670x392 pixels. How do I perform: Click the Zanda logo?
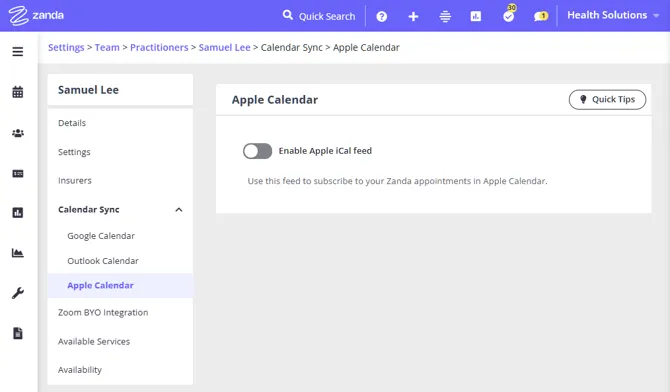(36, 16)
